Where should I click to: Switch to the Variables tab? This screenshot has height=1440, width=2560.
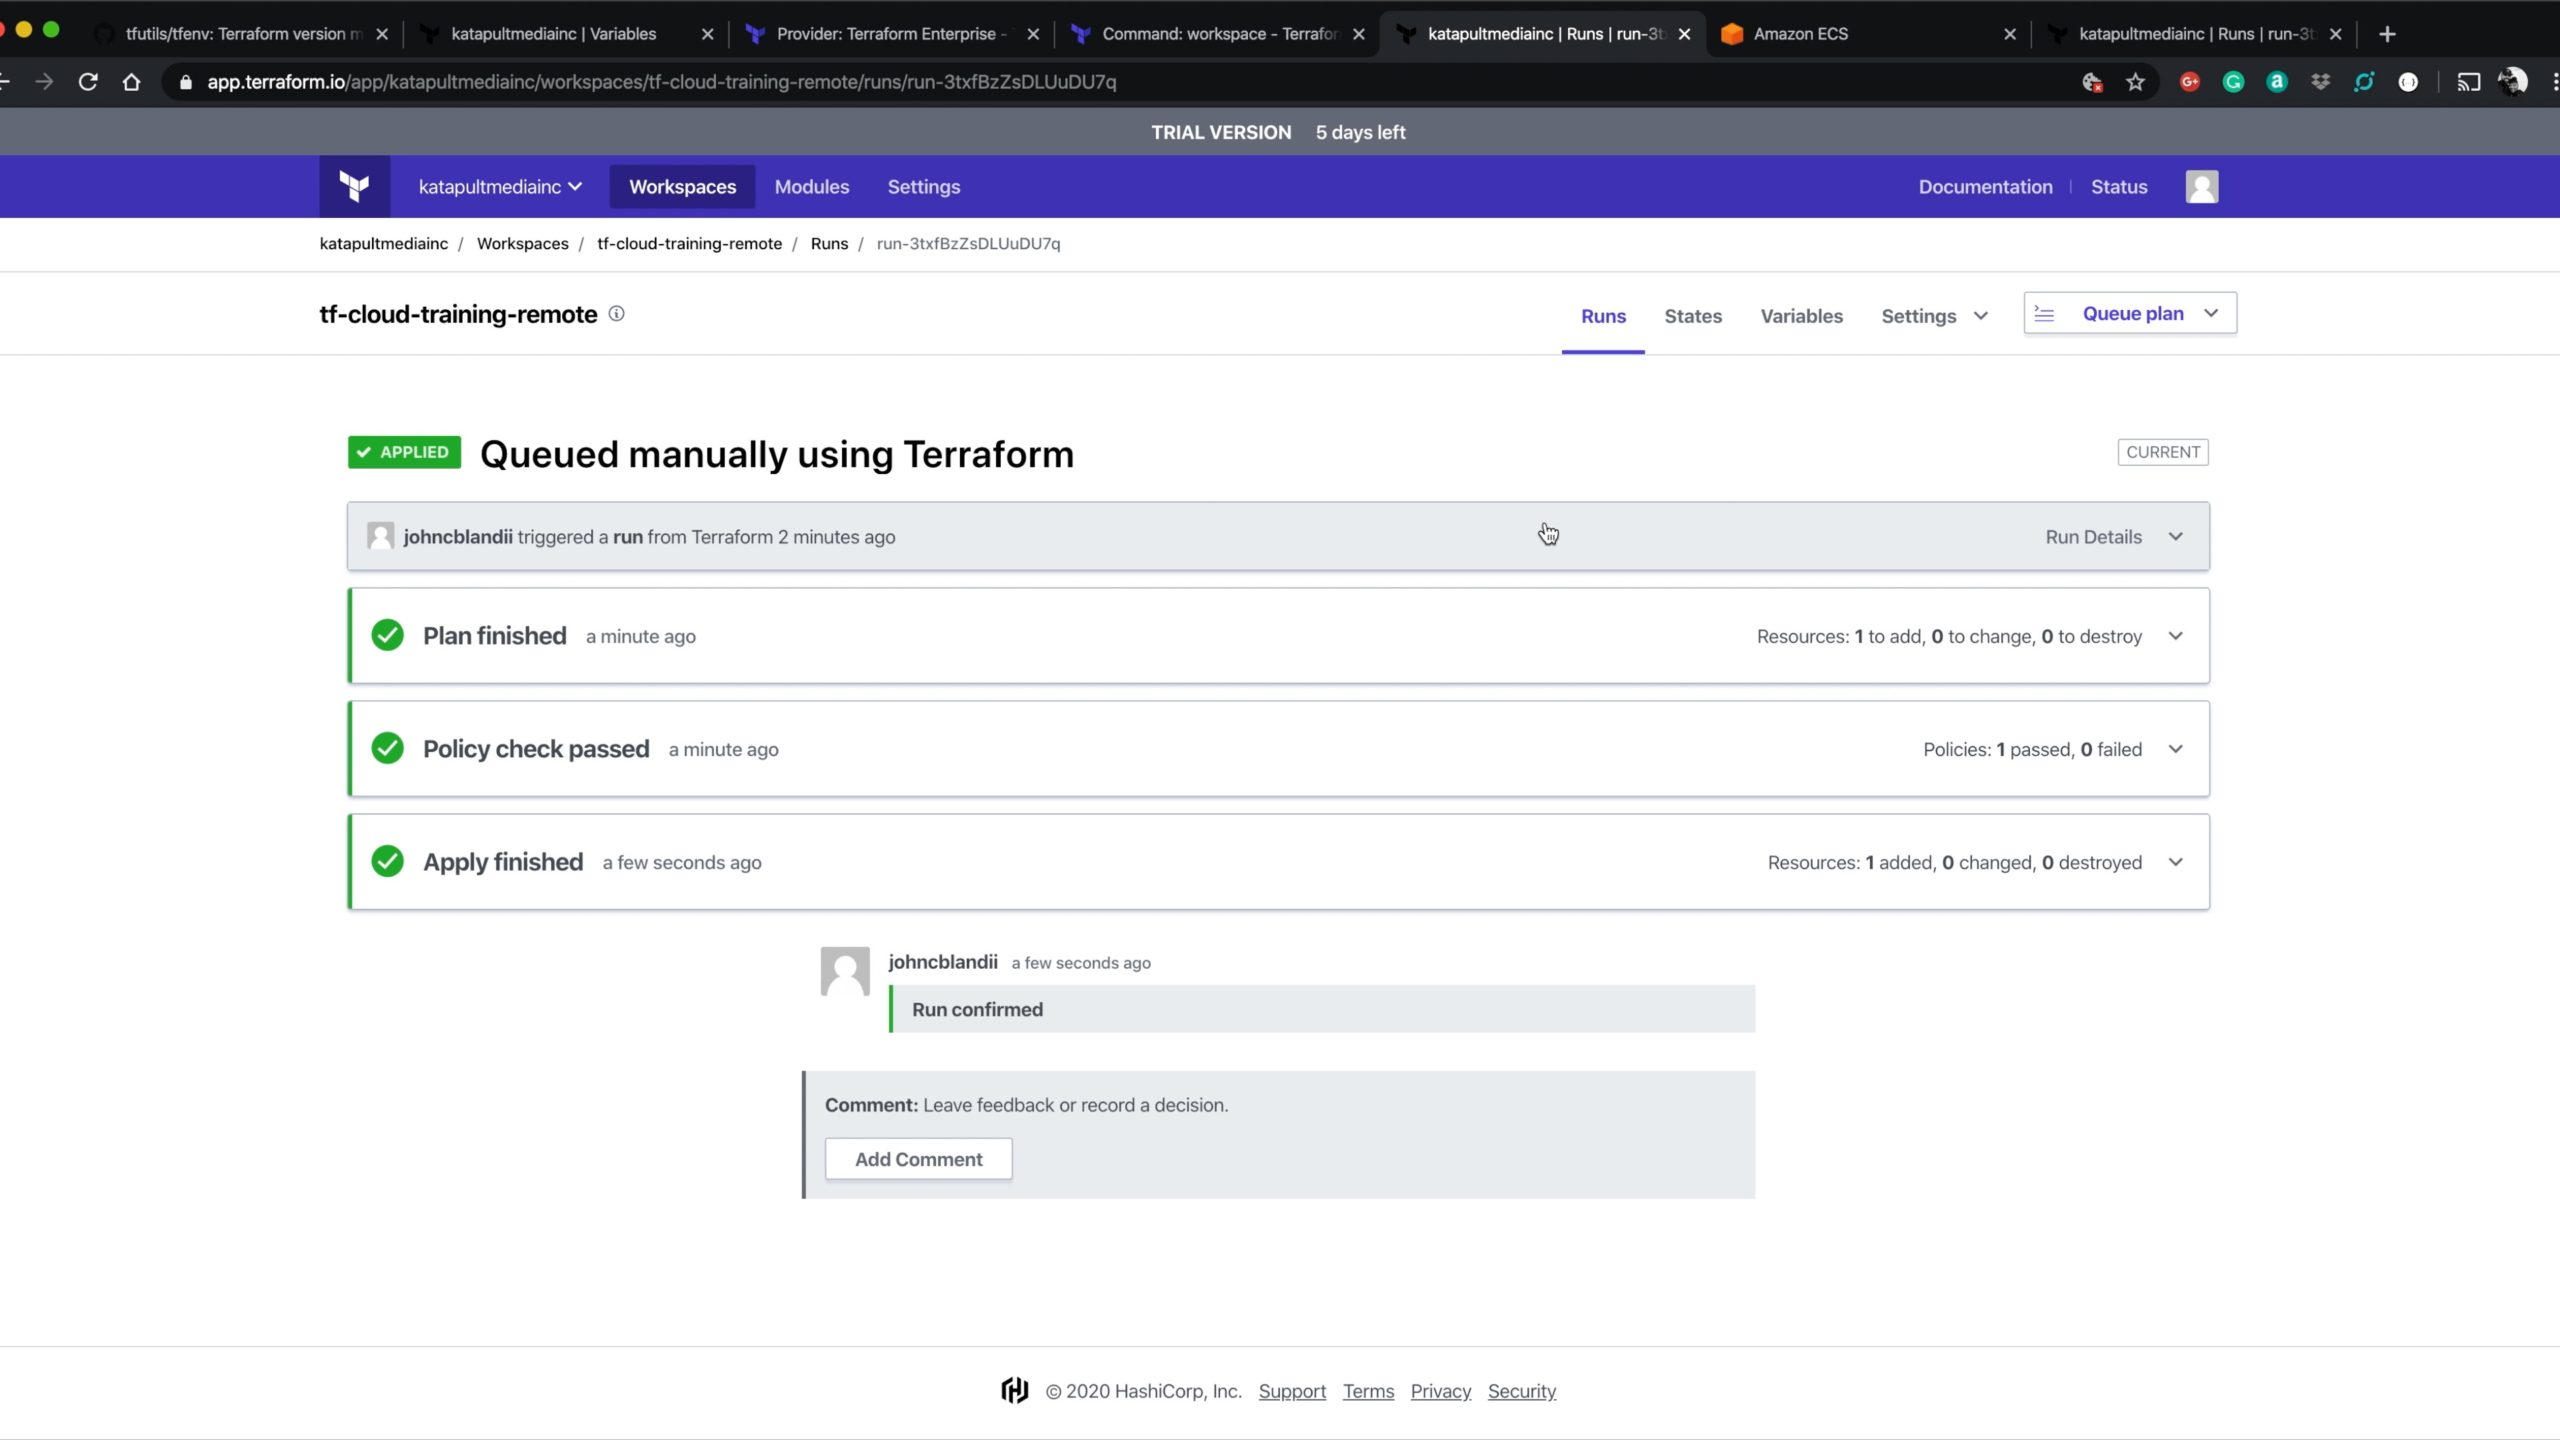pyautogui.click(x=1802, y=315)
